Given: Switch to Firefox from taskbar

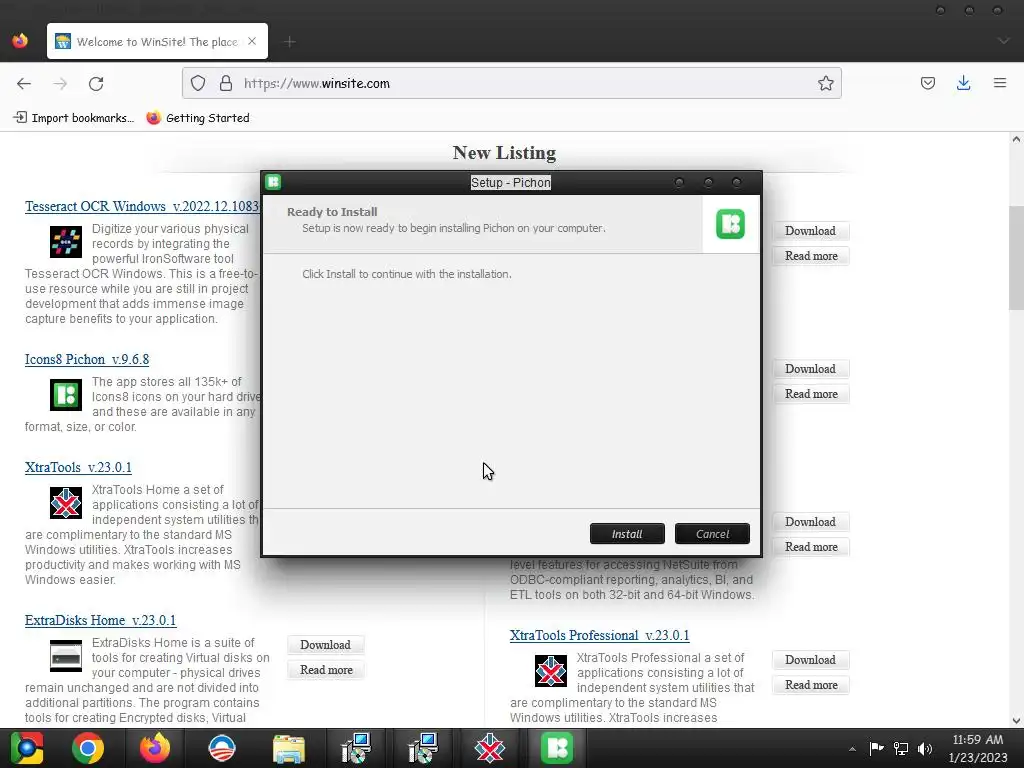Looking at the screenshot, I should [x=155, y=748].
